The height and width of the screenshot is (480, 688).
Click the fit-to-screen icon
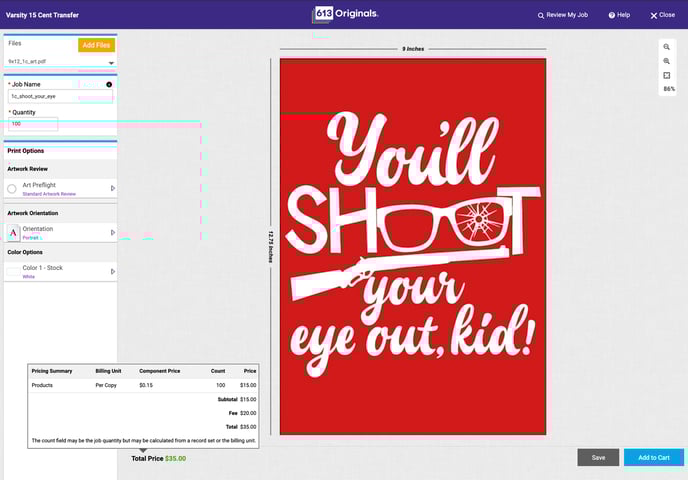pos(666,75)
